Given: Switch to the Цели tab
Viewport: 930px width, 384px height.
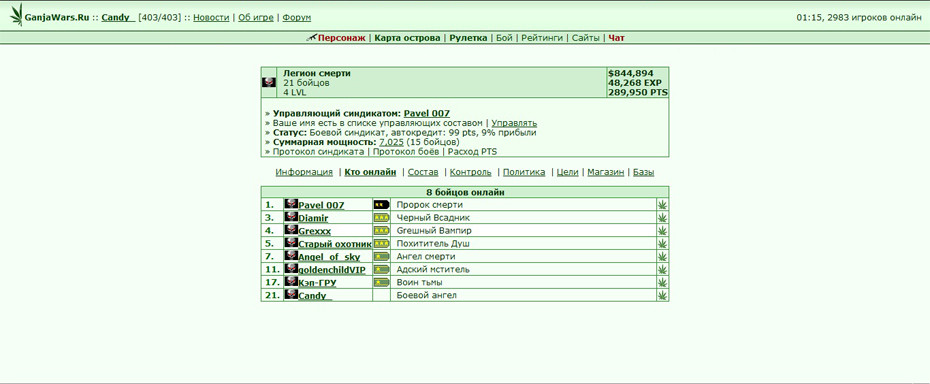Looking at the screenshot, I should pyautogui.click(x=568, y=172).
